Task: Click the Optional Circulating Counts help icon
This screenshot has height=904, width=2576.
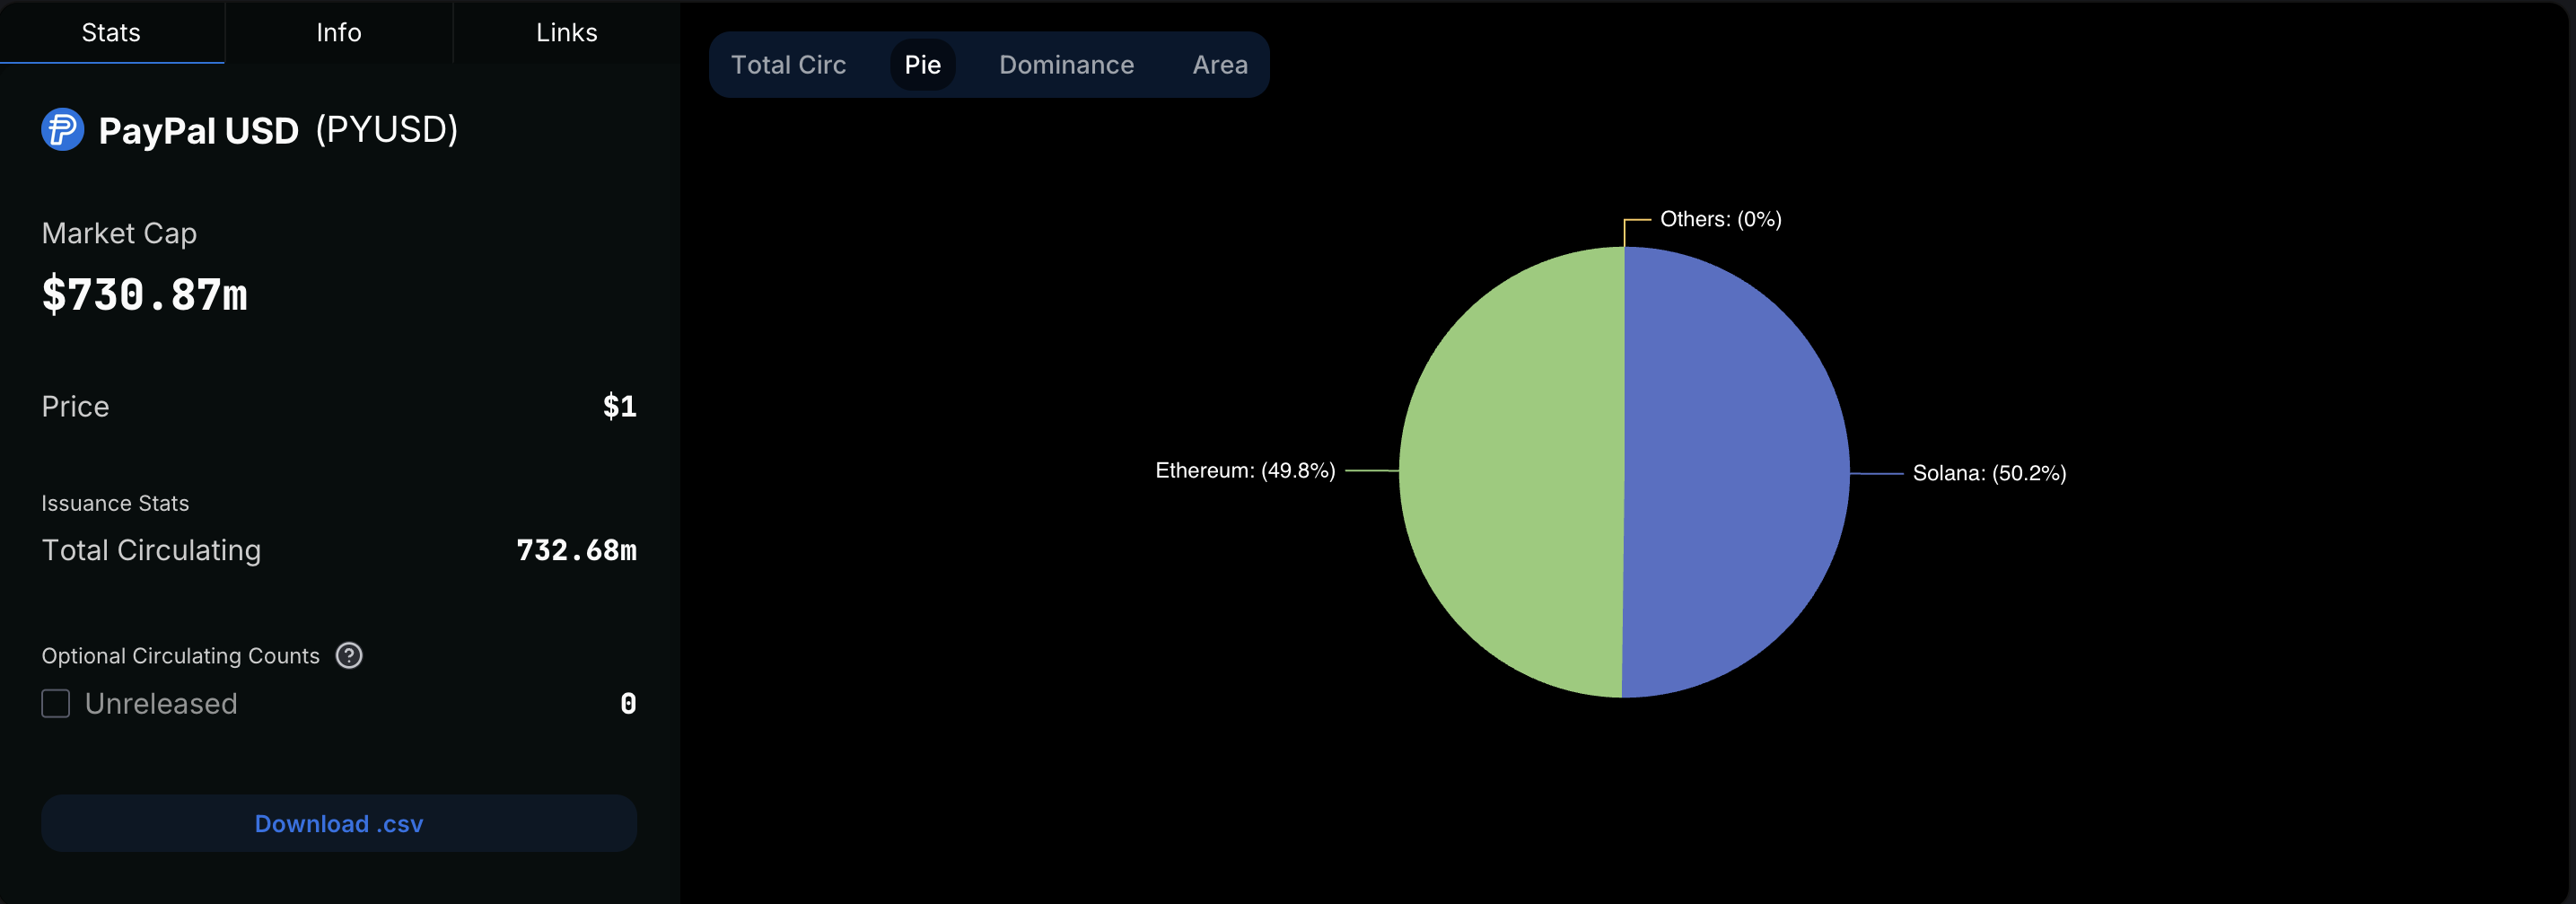Action: pos(349,656)
